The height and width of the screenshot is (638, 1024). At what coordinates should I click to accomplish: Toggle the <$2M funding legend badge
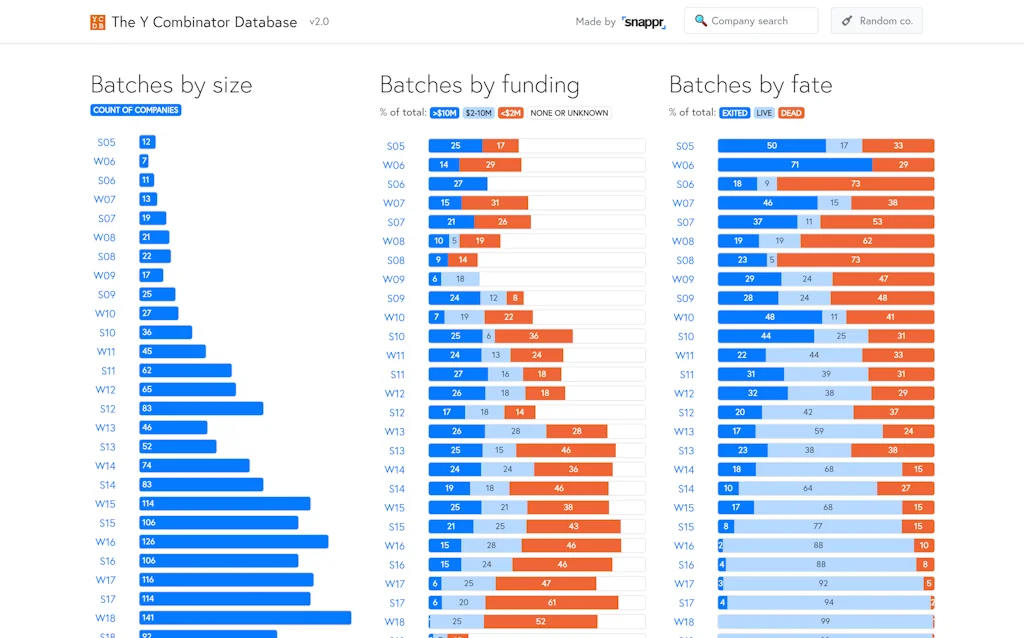click(x=510, y=113)
